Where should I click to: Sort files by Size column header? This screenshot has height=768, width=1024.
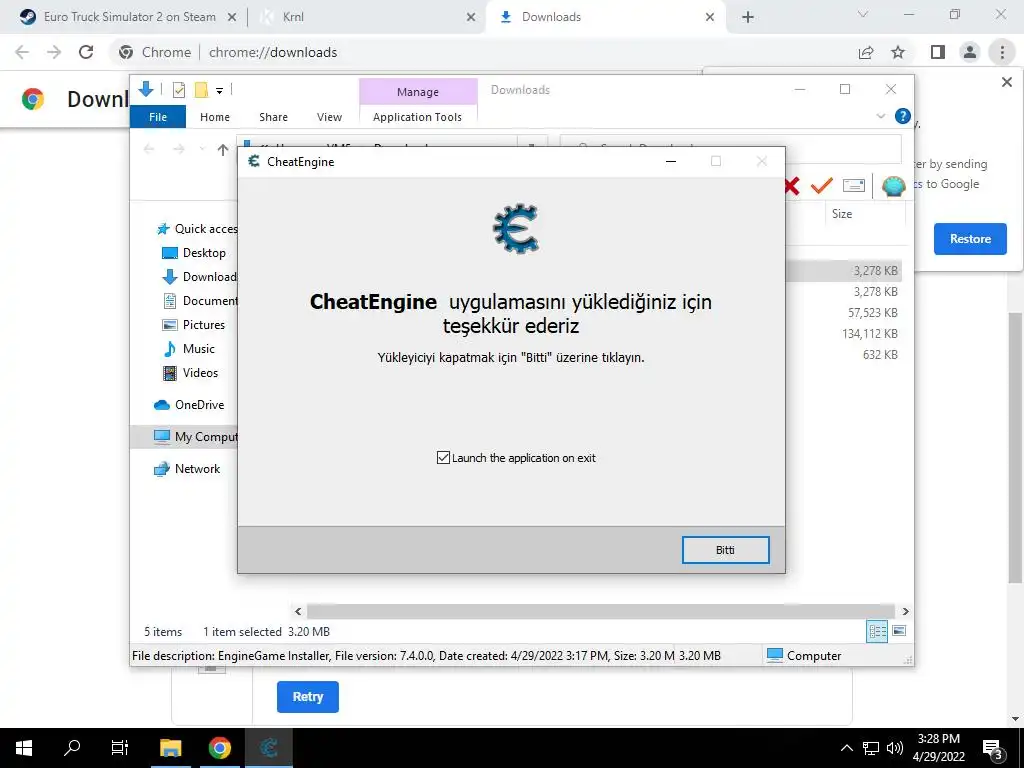point(842,214)
